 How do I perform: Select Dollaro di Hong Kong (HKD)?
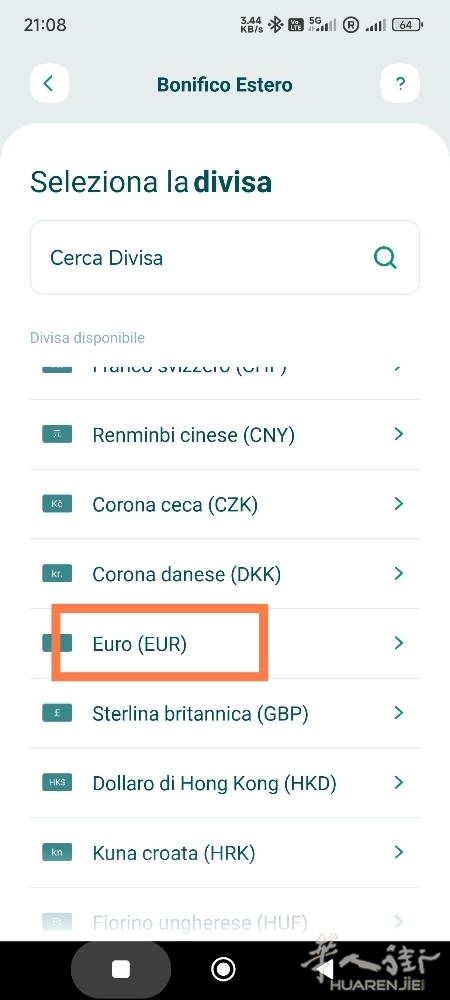(225, 783)
